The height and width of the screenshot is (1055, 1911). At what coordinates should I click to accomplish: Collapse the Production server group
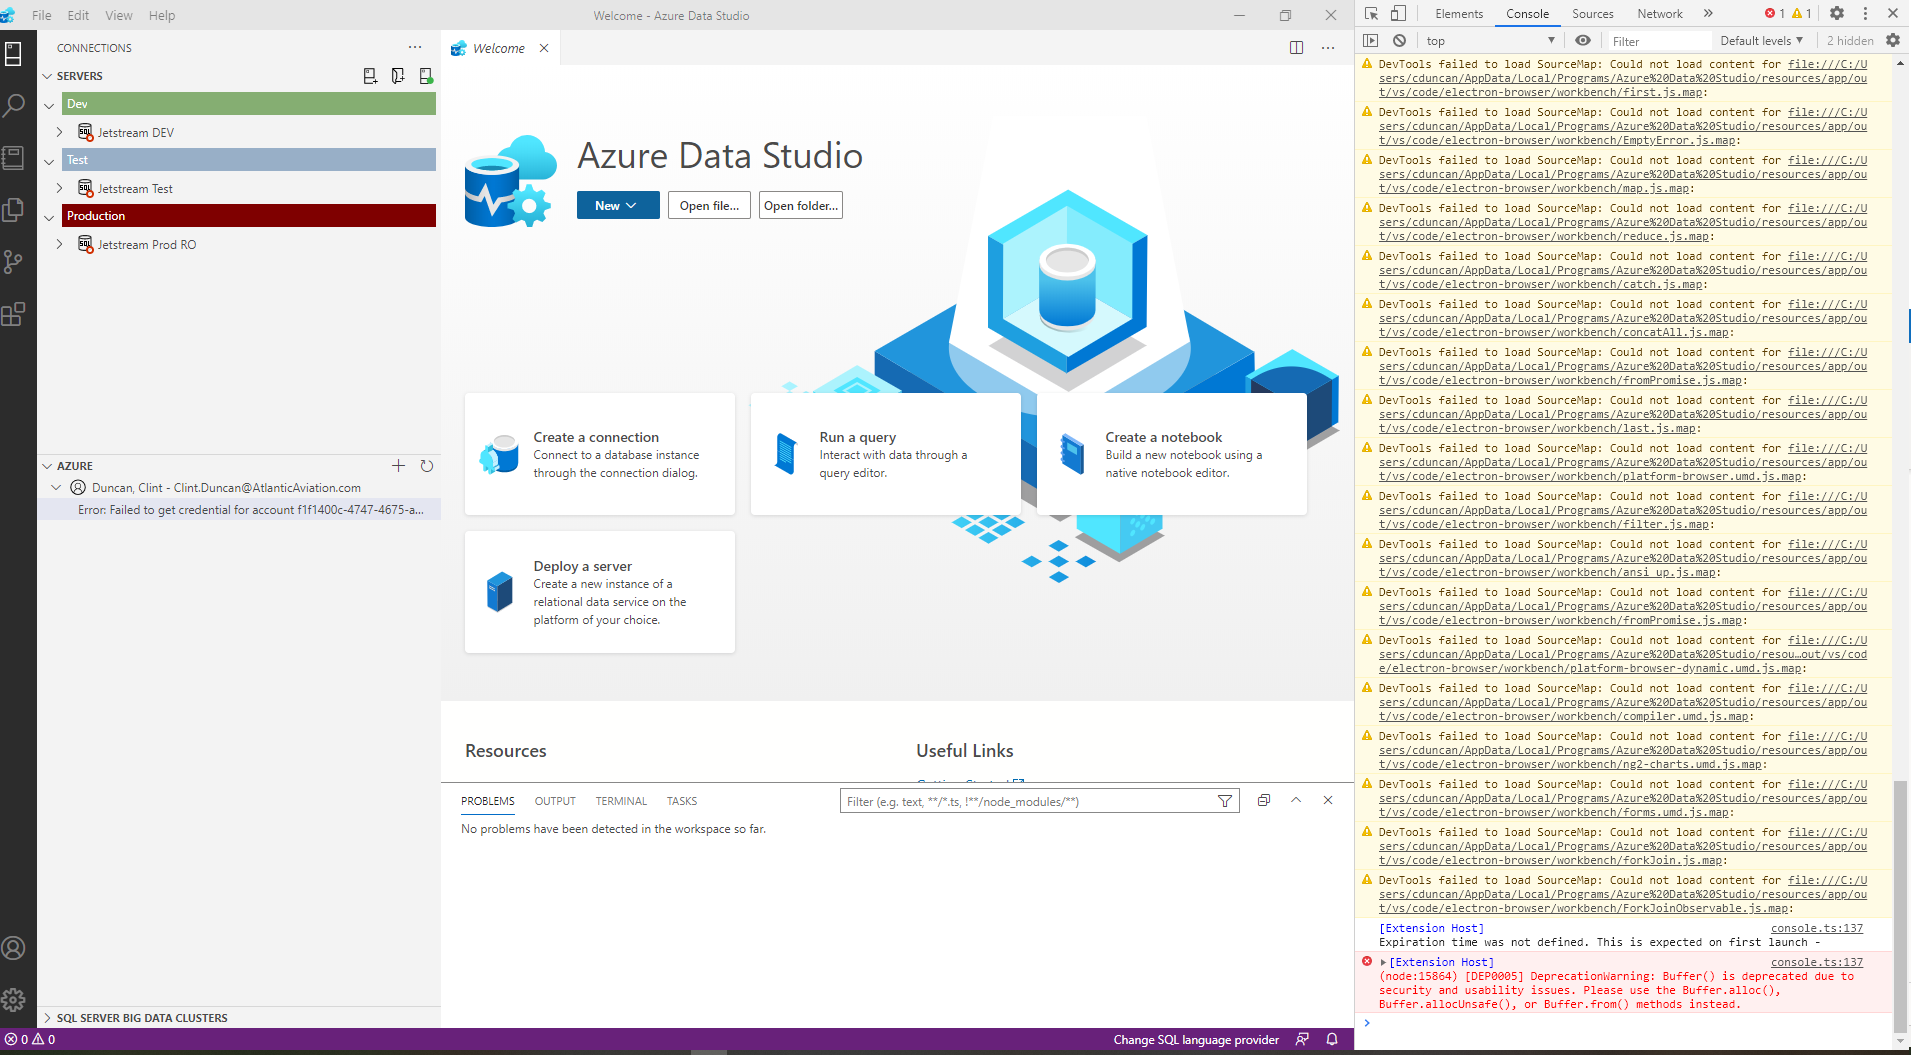pos(50,216)
